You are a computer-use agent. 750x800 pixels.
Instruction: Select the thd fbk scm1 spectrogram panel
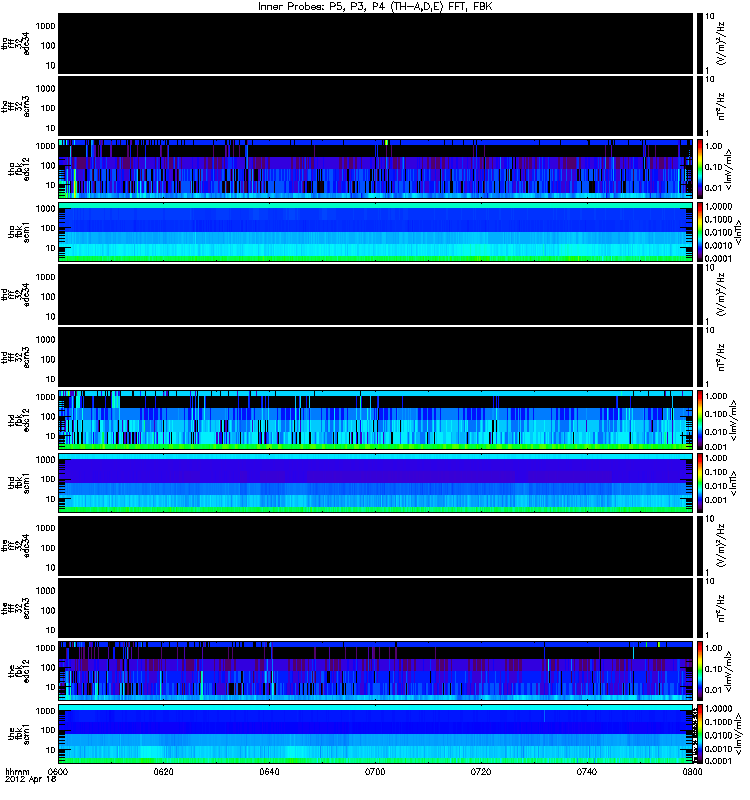(x=376, y=483)
